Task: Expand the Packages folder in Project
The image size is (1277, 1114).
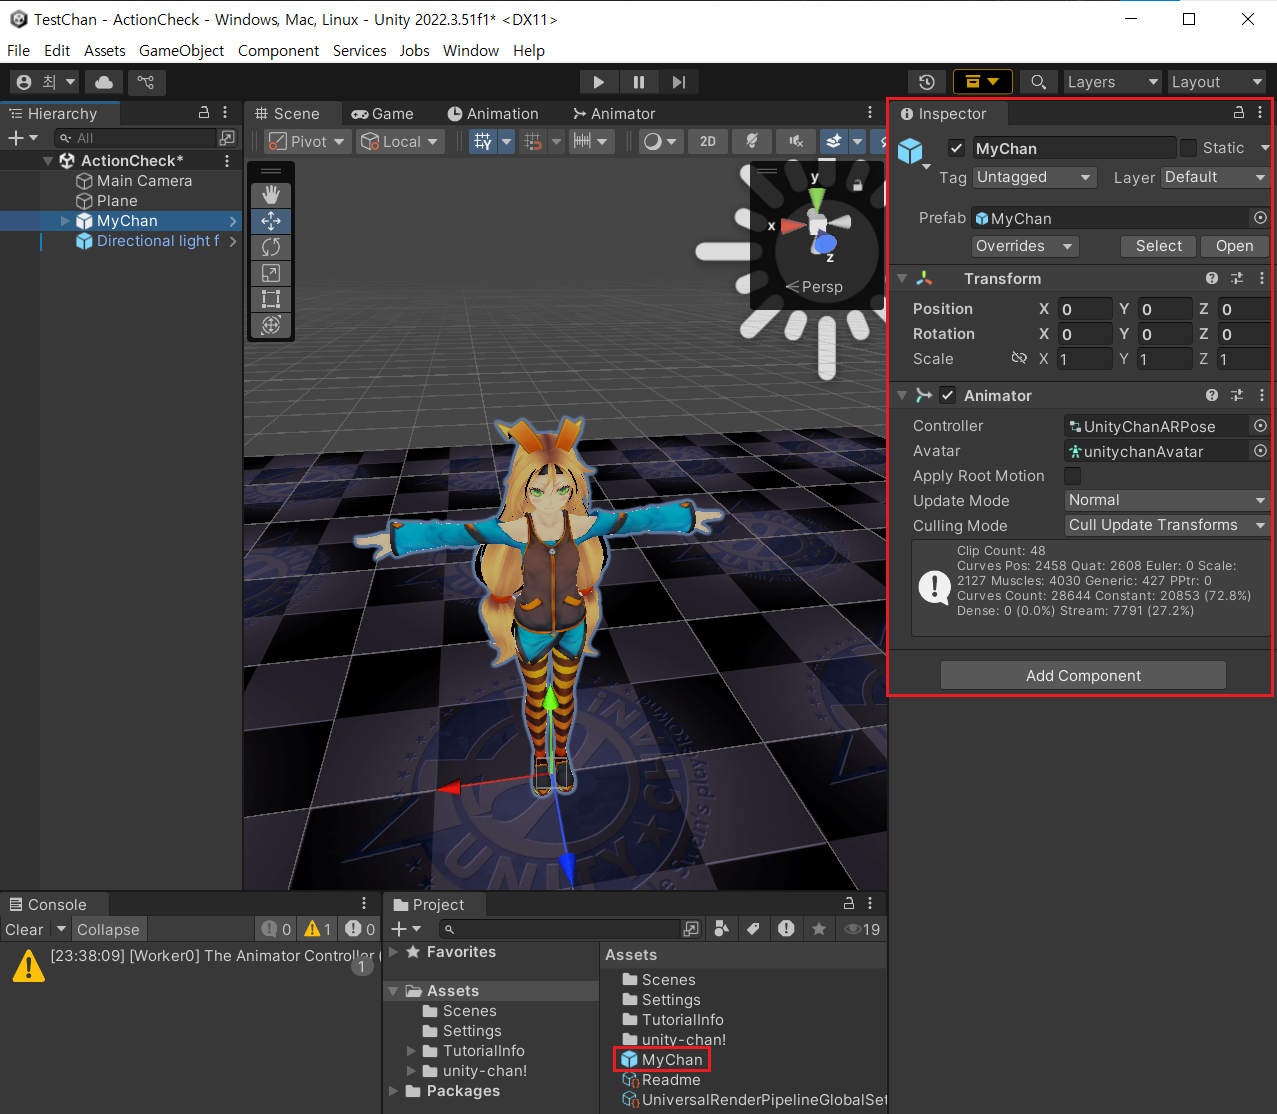Action: [x=394, y=1091]
